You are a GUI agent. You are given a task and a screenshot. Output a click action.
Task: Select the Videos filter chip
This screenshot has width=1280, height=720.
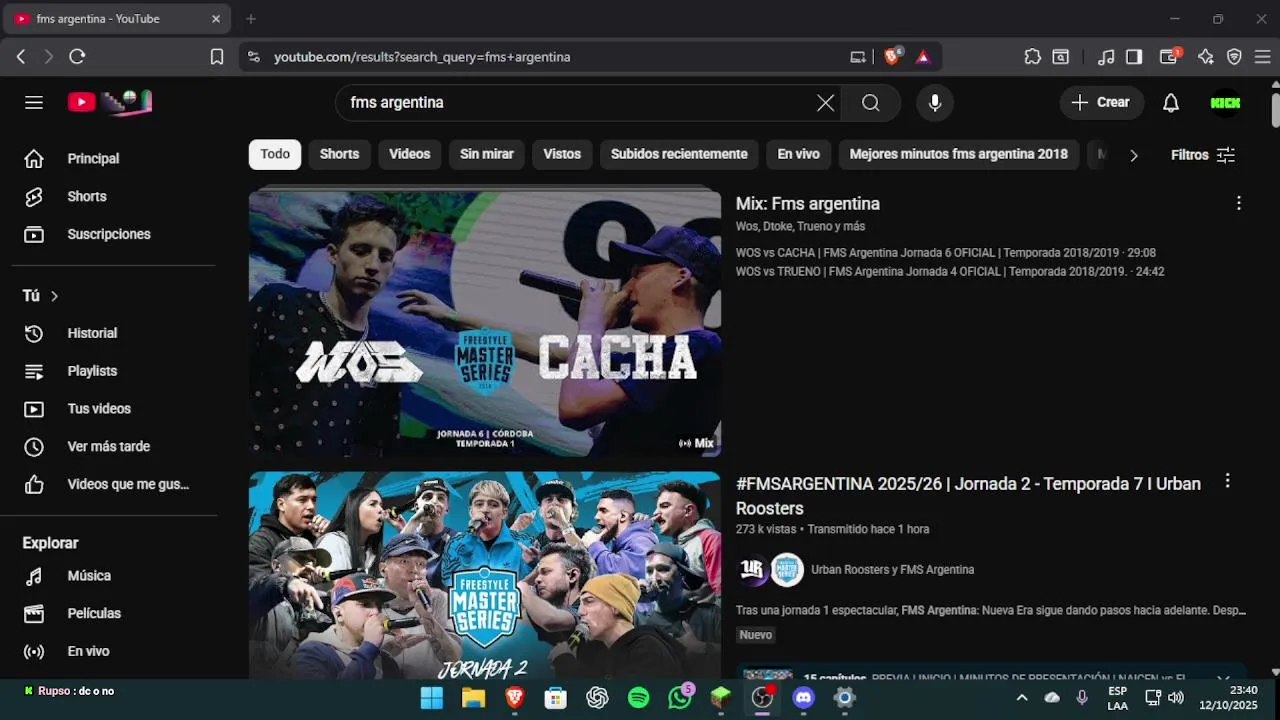[x=409, y=154]
